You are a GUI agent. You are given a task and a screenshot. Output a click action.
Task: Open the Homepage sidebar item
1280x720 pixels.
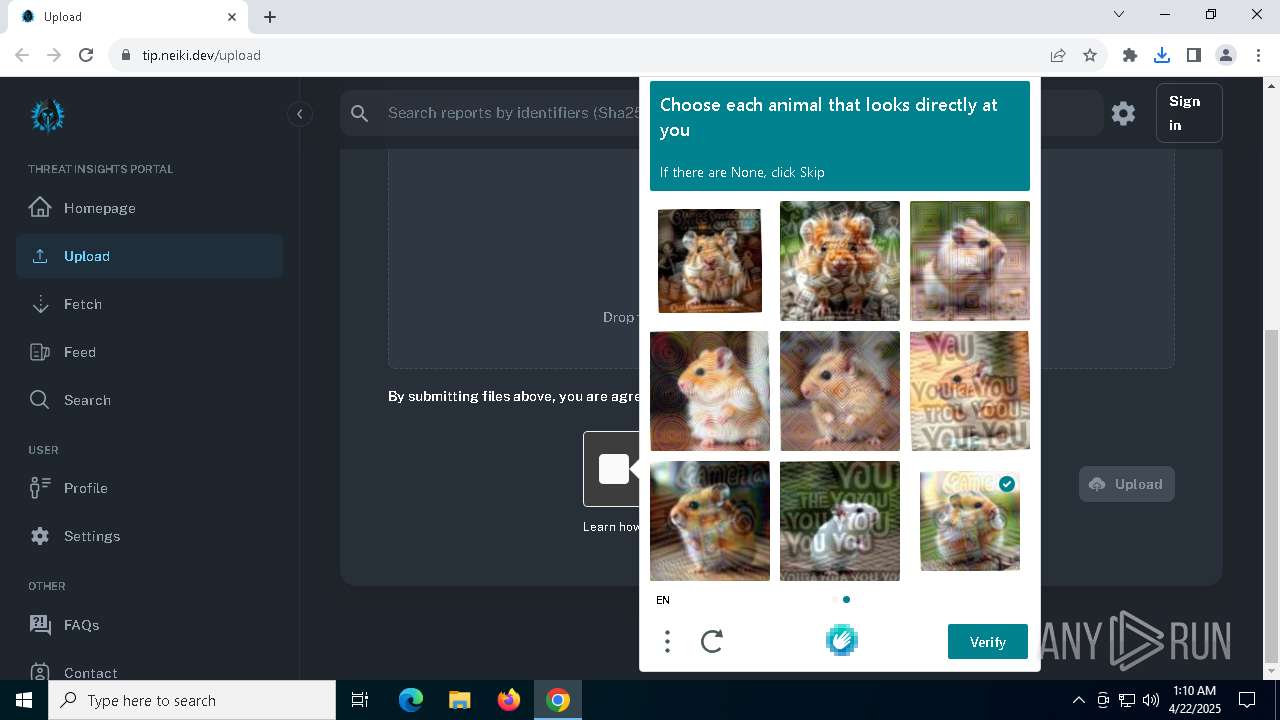(x=150, y=208)
